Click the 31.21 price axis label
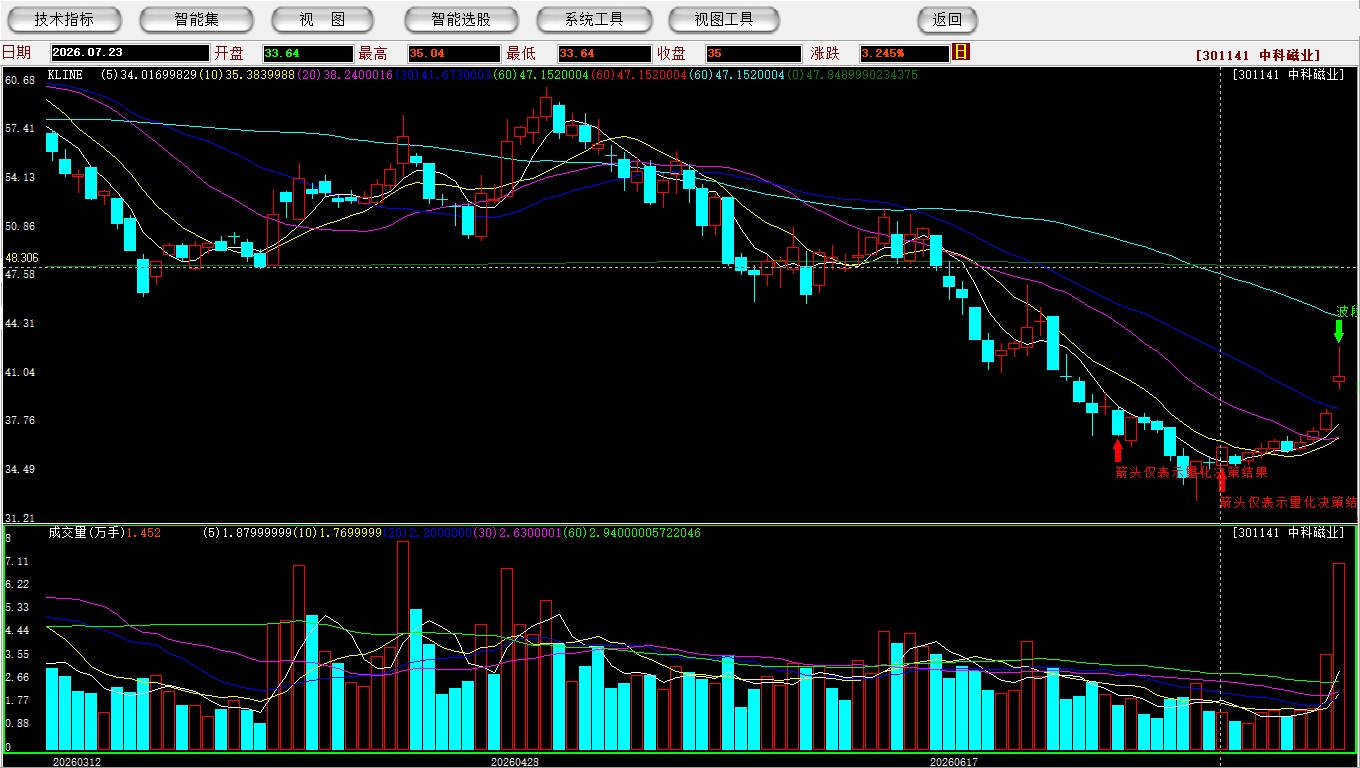Image resolution: width=1360 pixels, height=768 pixels. [19, 519]
